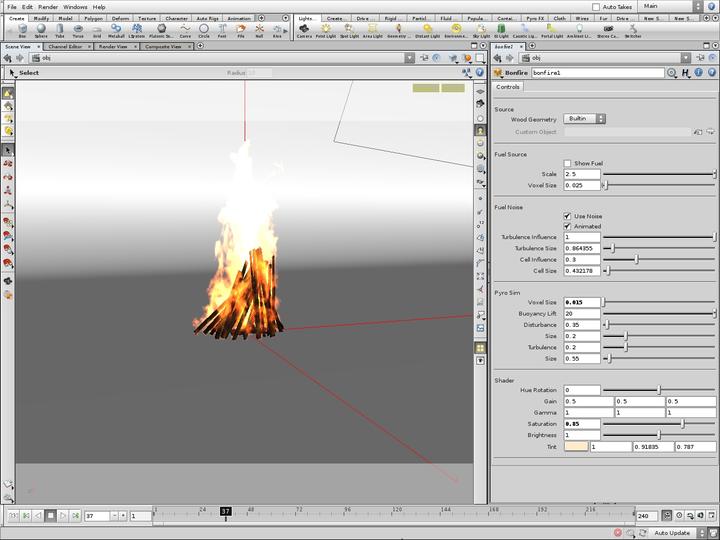This screenshot has height=540, width=720.
Task: Click the Tint color swatch
Action: click(x=576, y=446)
